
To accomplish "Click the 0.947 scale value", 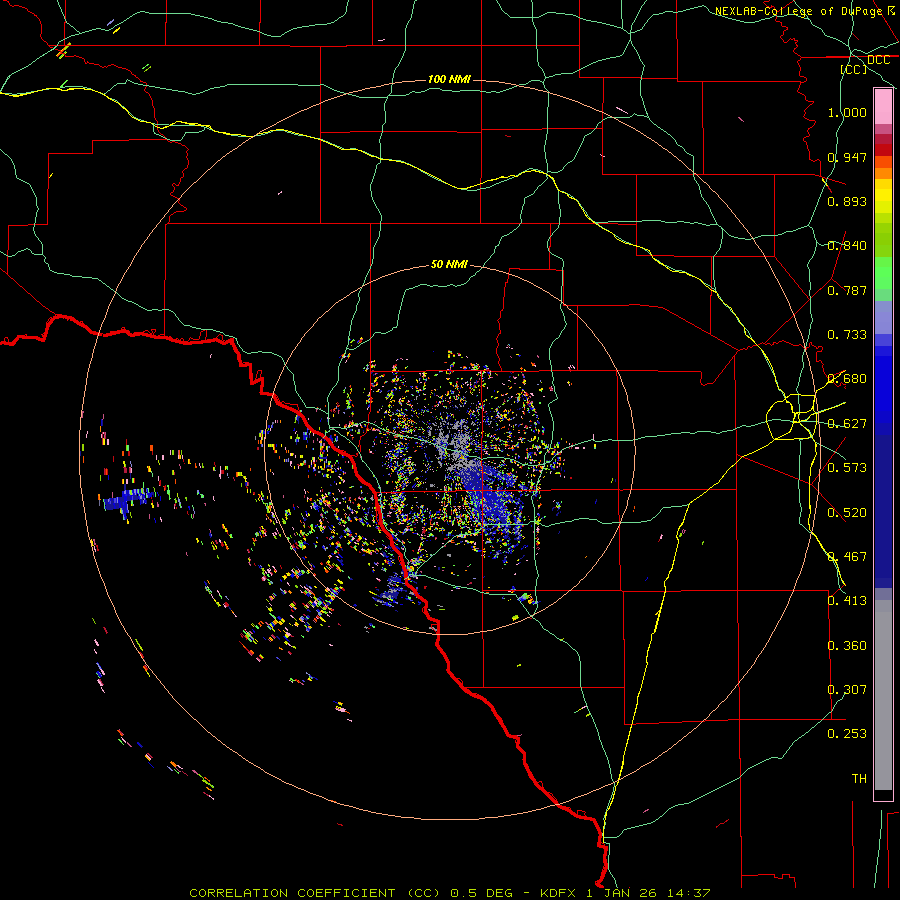I will [x=847, y=157].
